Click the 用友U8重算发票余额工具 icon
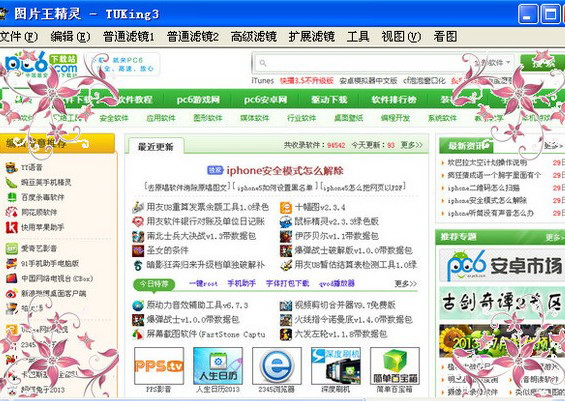This screenshot has height=401, width=565. pyautogui.click(x=138, y=207)
